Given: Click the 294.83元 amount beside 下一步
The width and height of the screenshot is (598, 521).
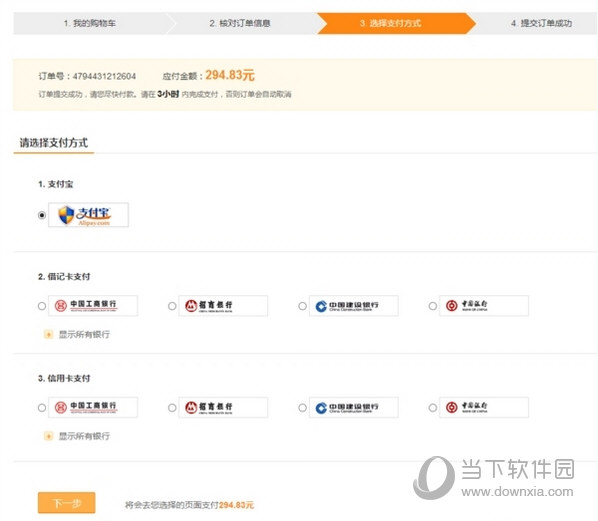Looking at the screenshot, I should pyautogui.click(x=236, y=505).
